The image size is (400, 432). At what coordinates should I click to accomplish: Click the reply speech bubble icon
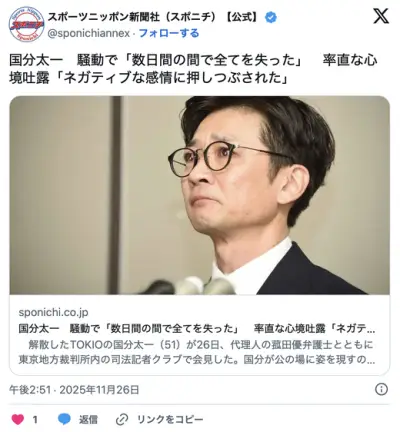pos(64,419)
